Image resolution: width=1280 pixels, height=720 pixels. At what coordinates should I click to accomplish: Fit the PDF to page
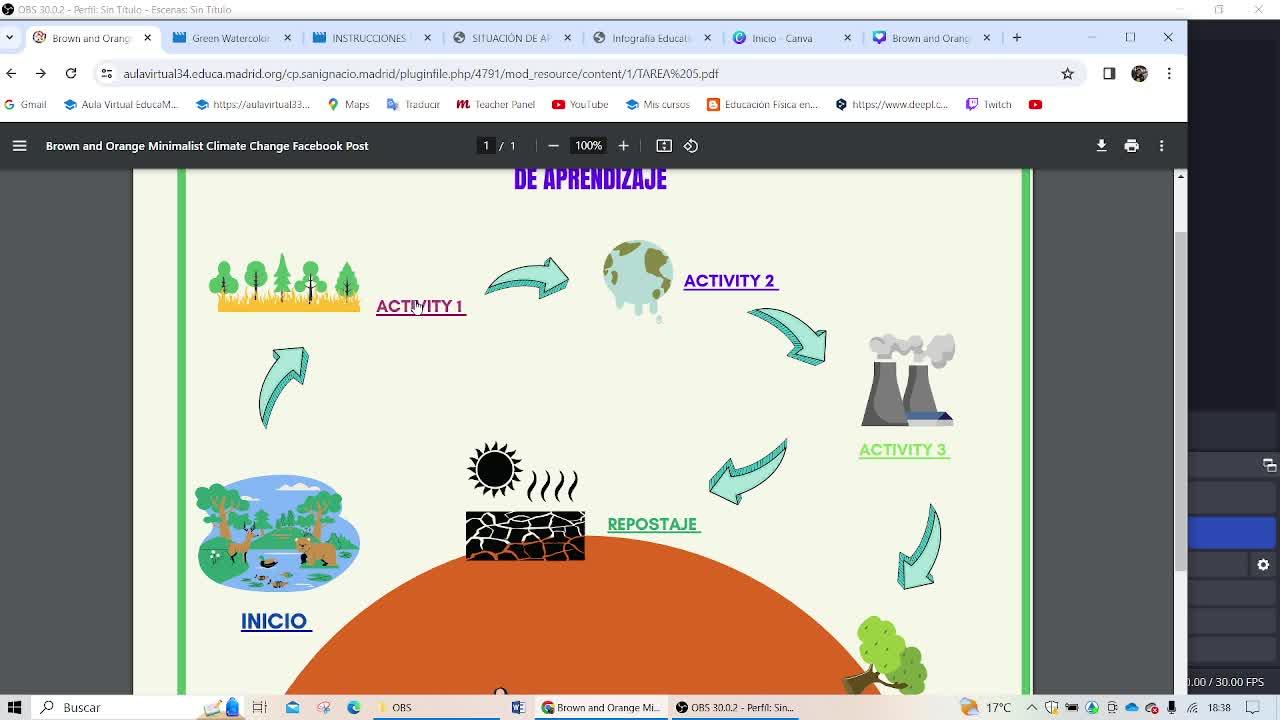click(x=664, y=146)
